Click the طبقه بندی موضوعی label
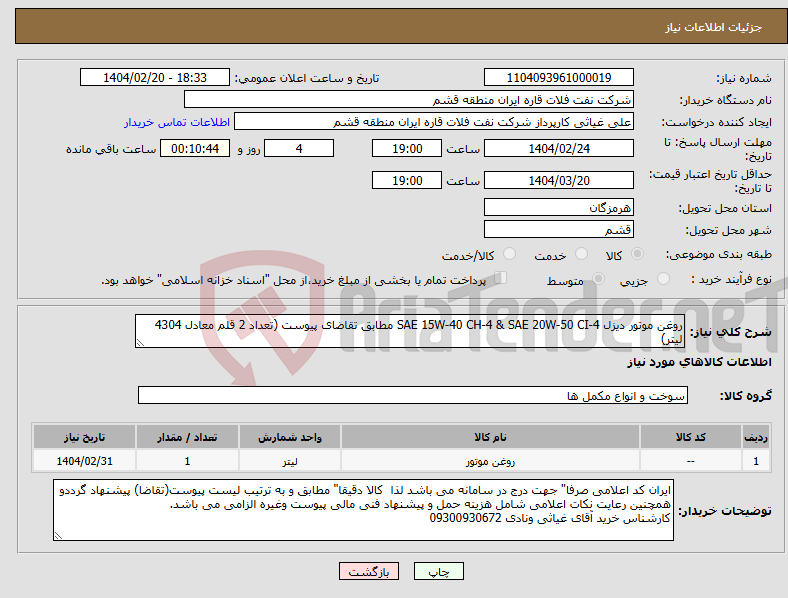The image size is (788, 598). (719, 254)
